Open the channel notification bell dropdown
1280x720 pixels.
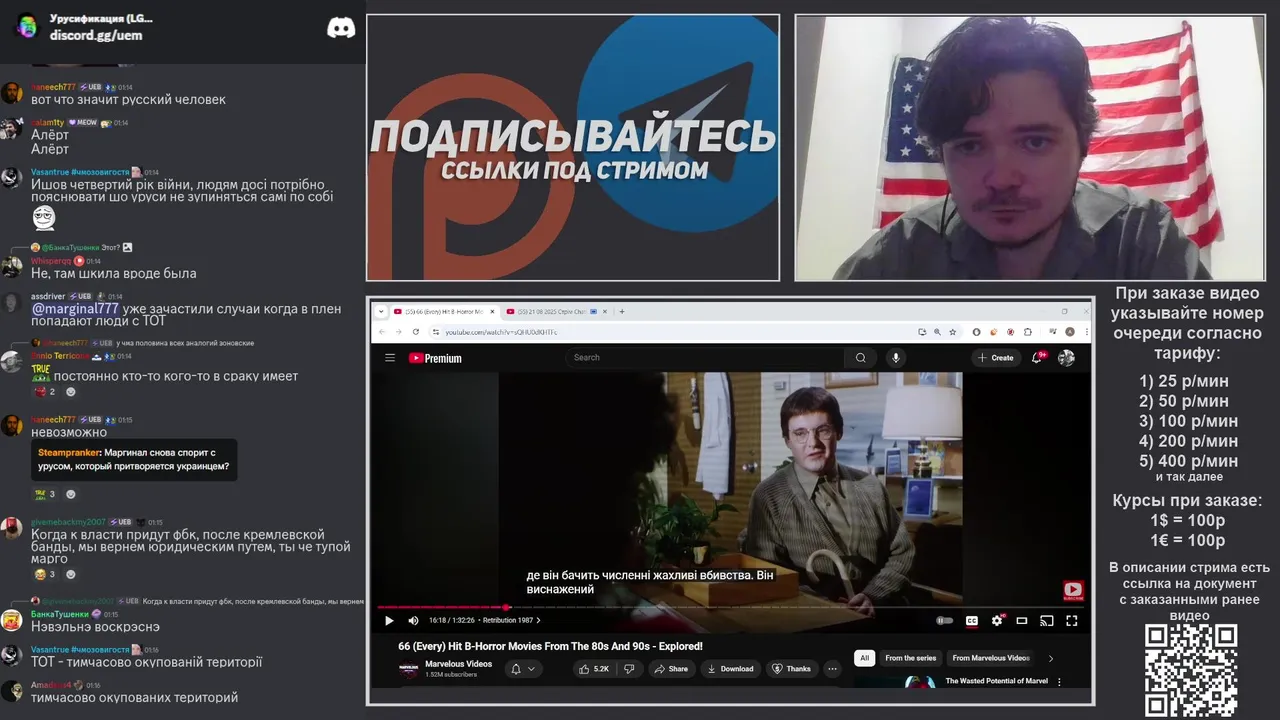[x=523, y=669]
